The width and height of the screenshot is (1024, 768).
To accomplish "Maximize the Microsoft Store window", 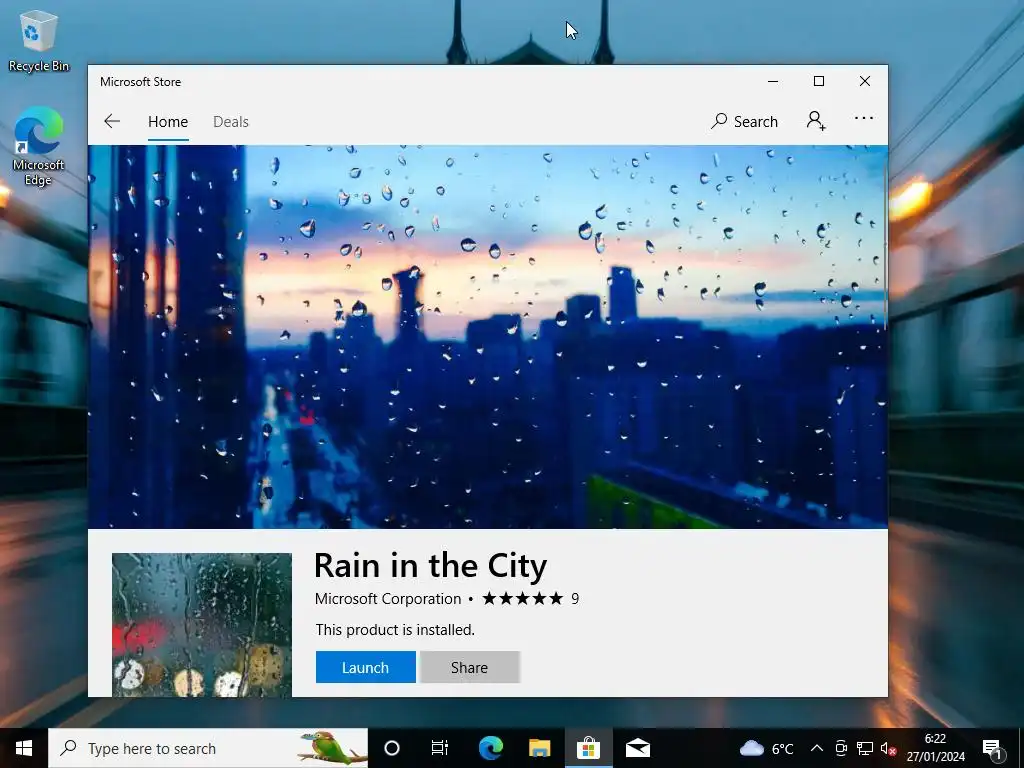I will pos(819,82).
